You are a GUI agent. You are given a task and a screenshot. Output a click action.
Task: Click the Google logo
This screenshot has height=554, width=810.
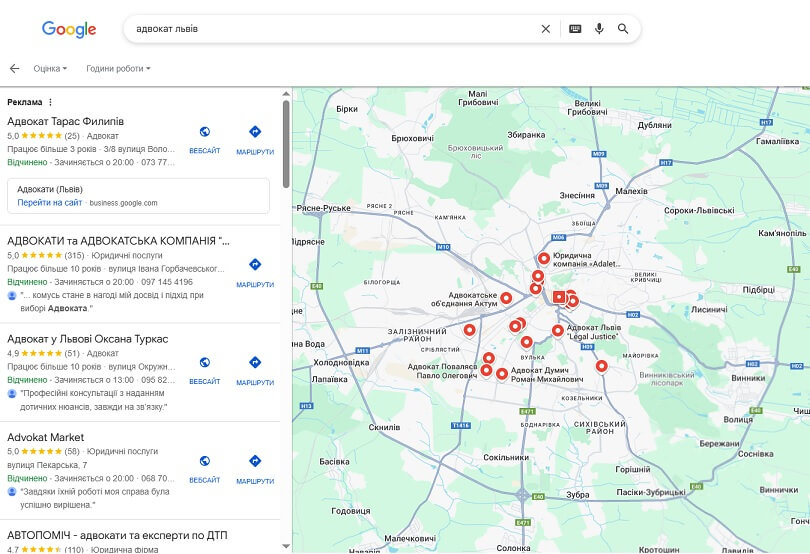point(69,29)
